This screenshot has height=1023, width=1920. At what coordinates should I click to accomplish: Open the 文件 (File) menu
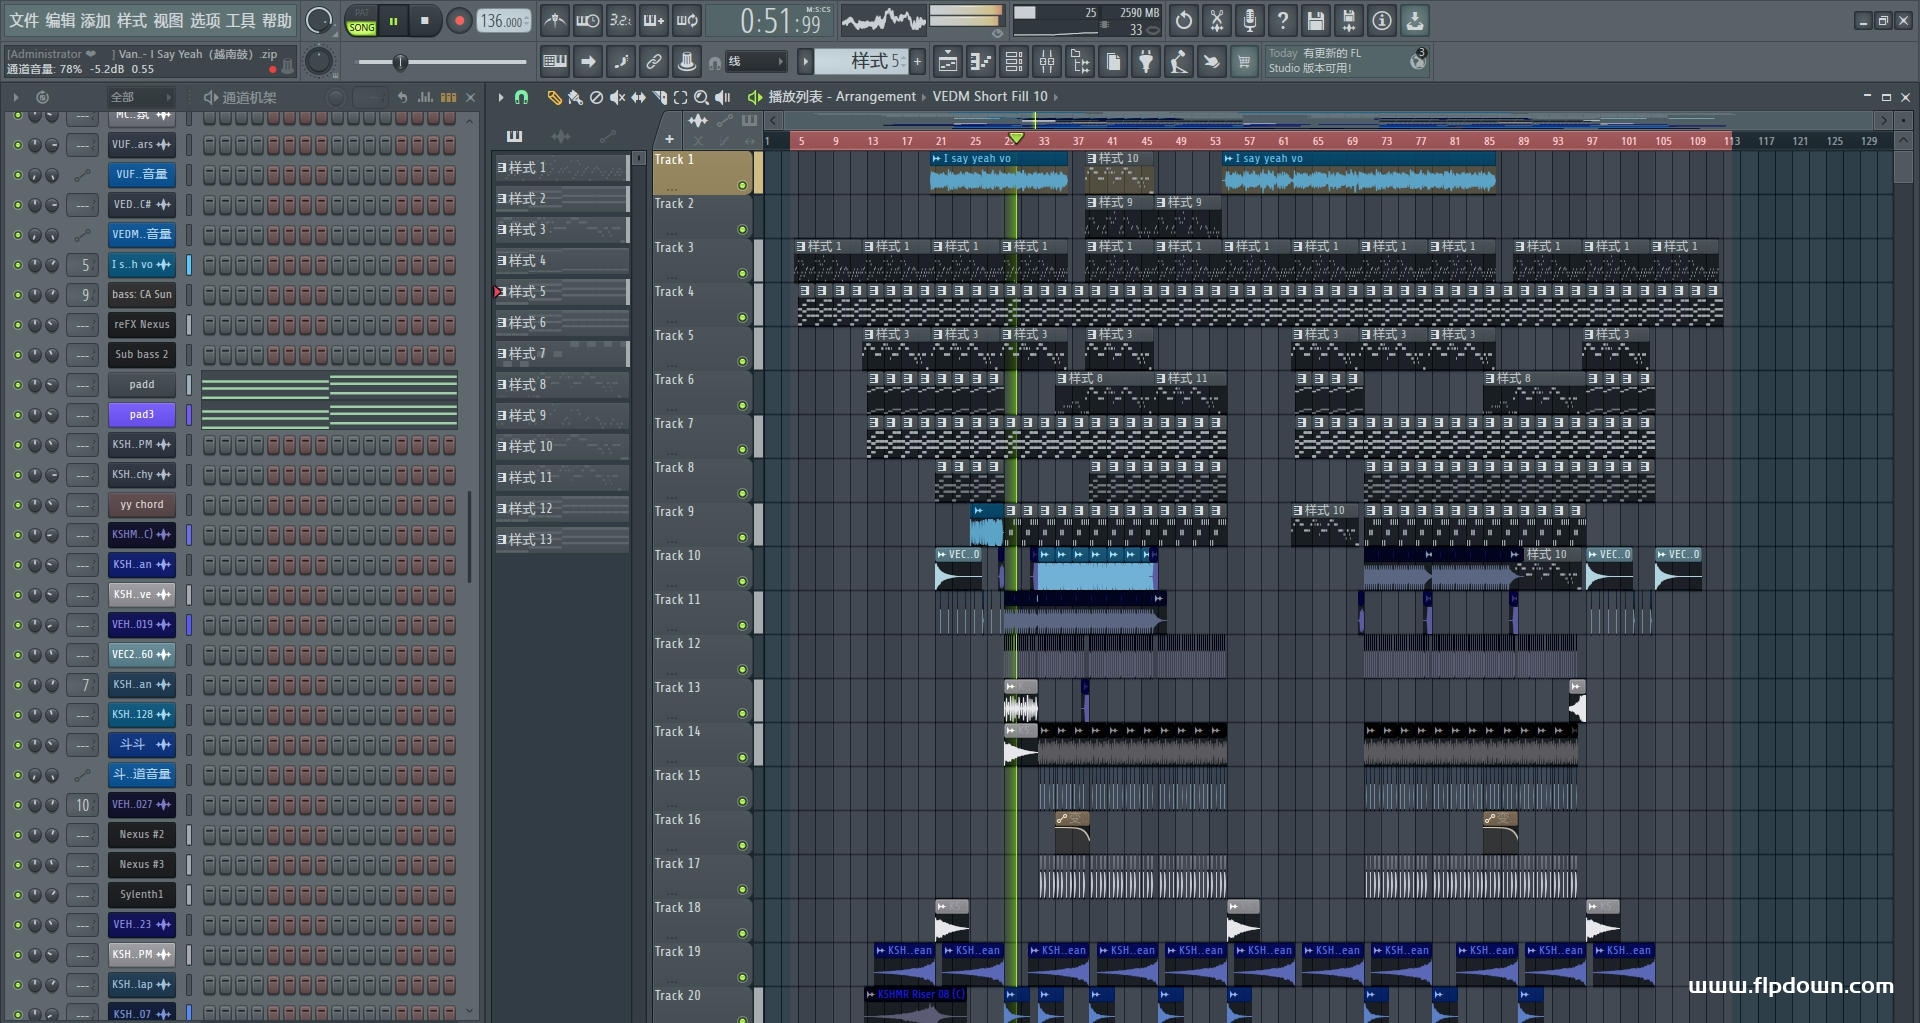click(24, 20)
